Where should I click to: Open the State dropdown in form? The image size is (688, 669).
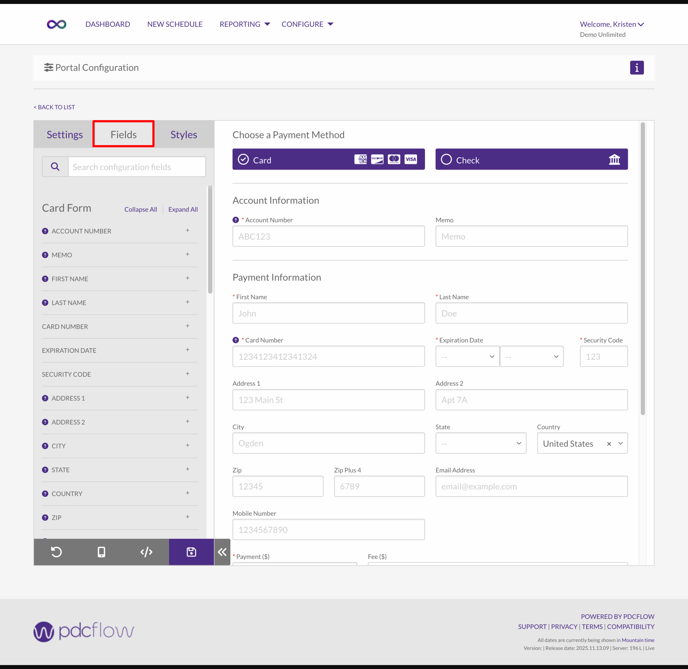pyautogui.click(x=480, y=443)
